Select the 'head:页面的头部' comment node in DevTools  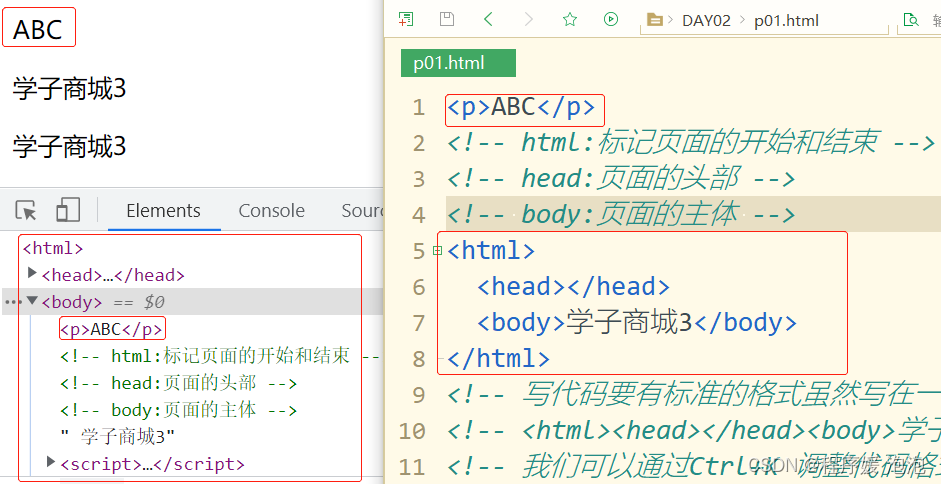(178, 383)
